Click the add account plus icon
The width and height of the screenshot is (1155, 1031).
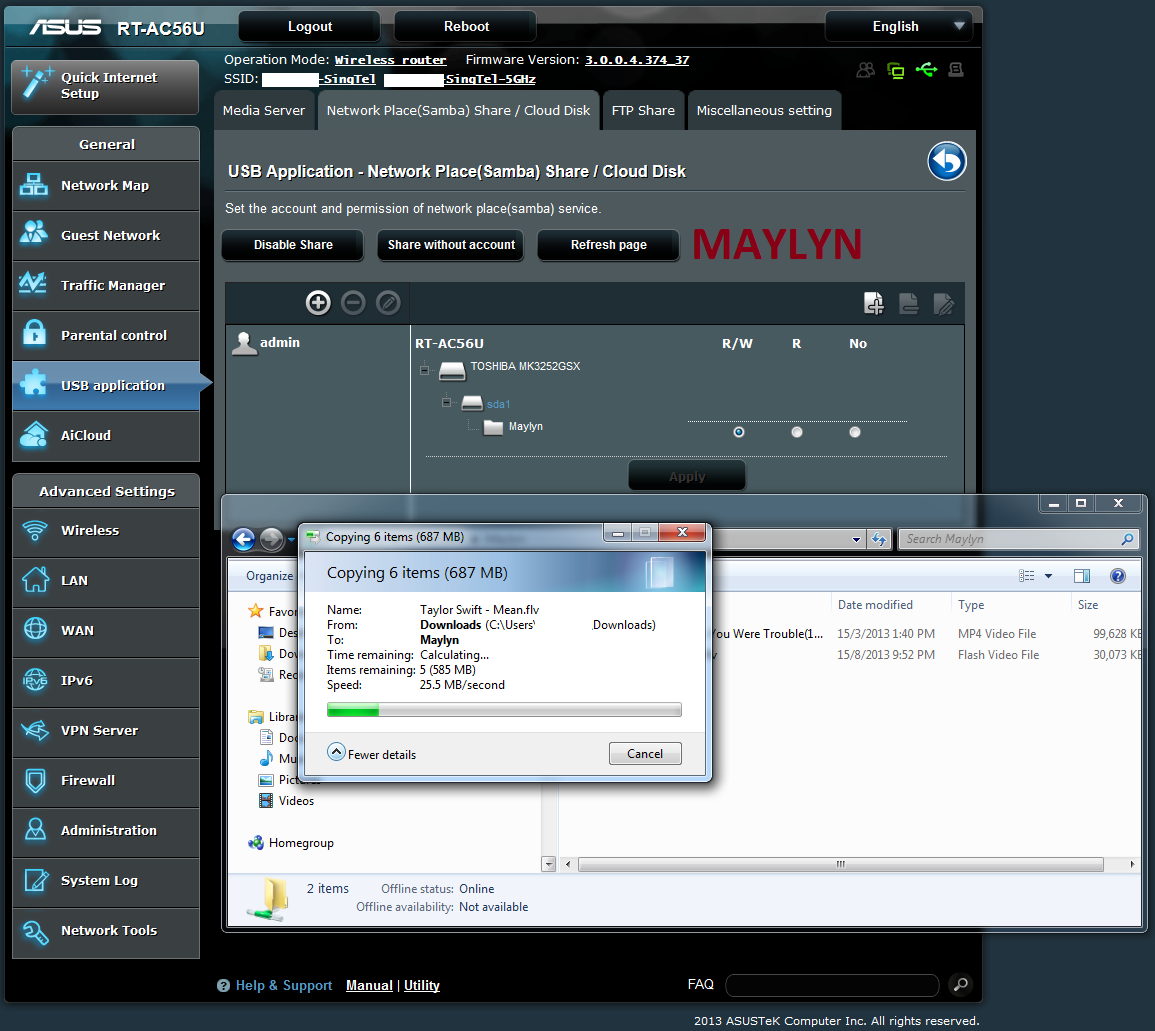tap(318, 302)
